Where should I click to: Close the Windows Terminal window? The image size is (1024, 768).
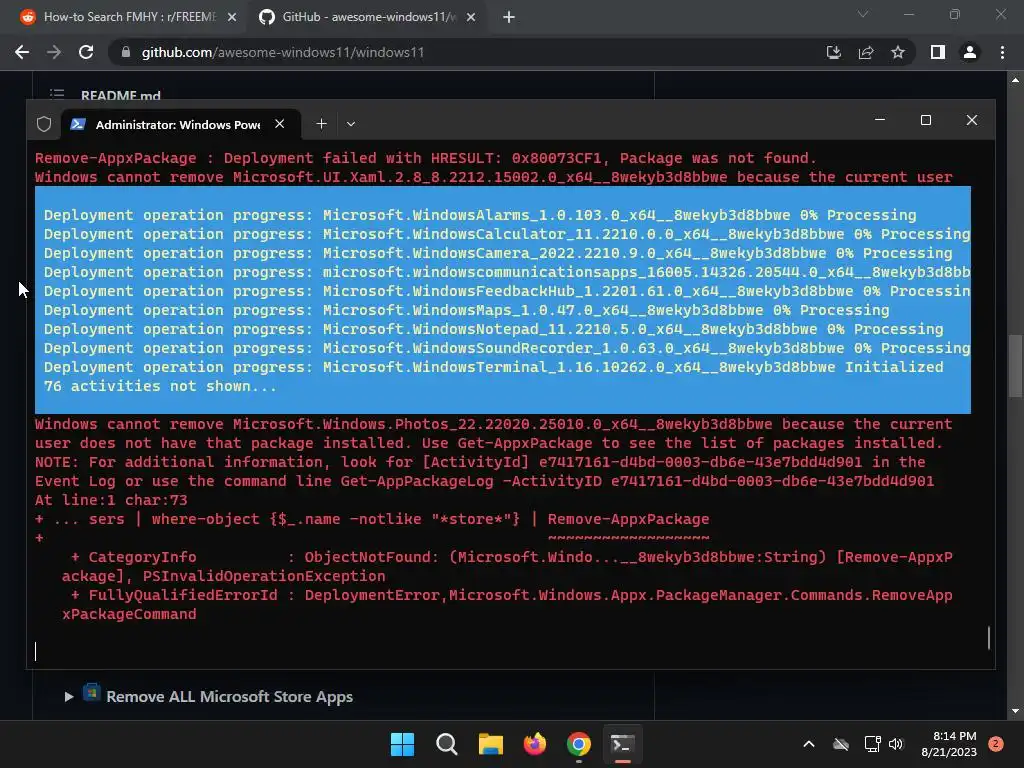(972, 120)
